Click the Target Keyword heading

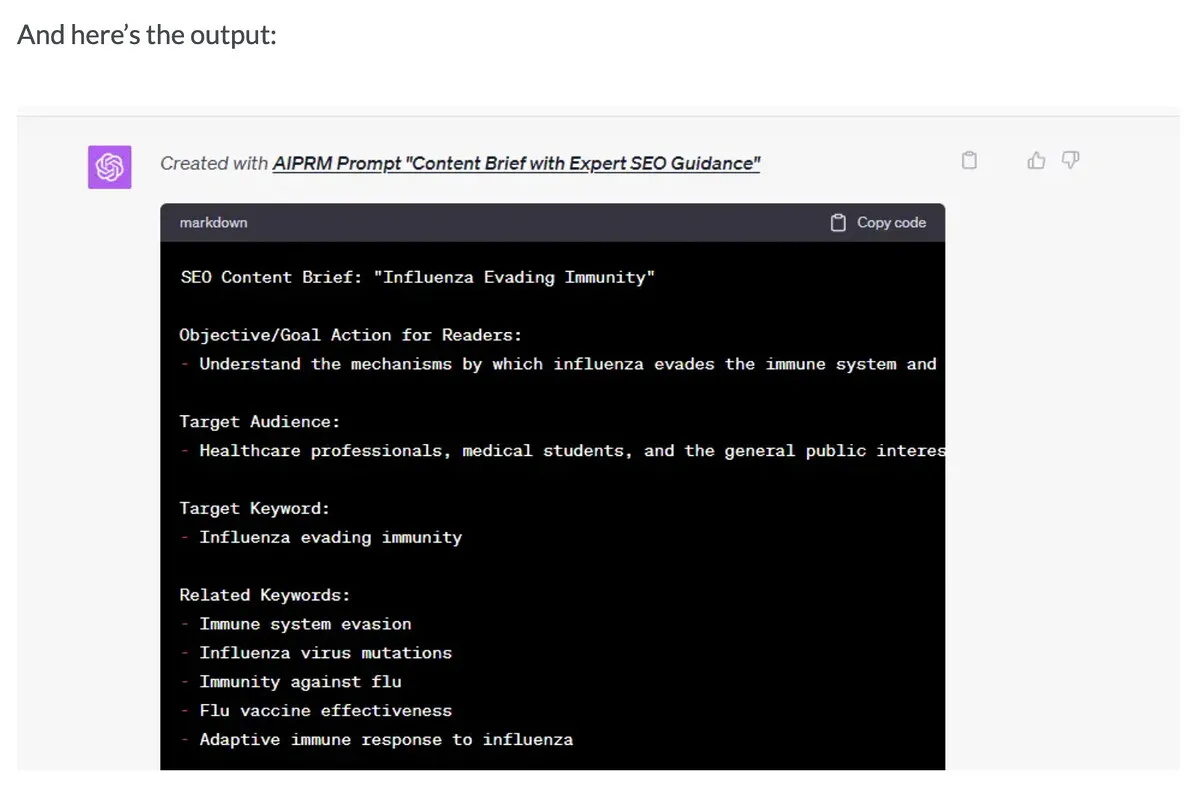tap(254, 508)
